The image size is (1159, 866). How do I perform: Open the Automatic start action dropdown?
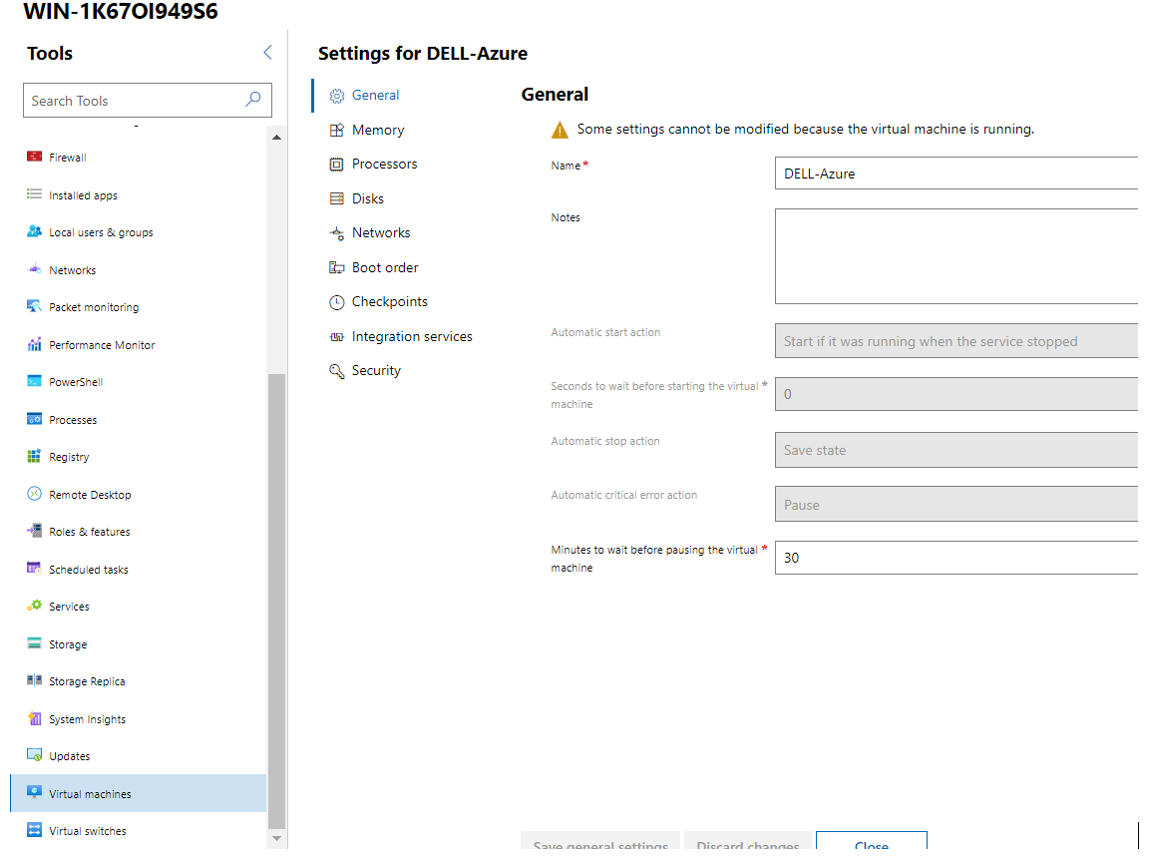point(956,341)
